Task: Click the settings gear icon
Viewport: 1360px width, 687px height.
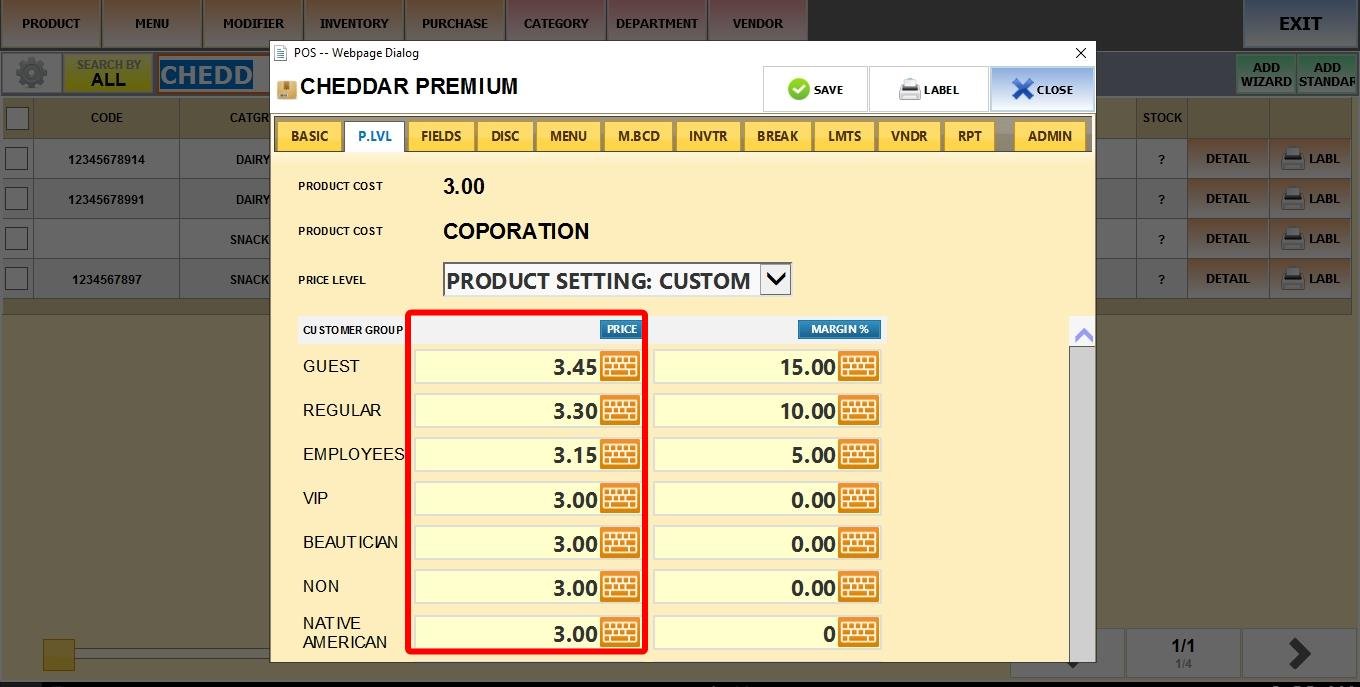Action: point(31,74)
